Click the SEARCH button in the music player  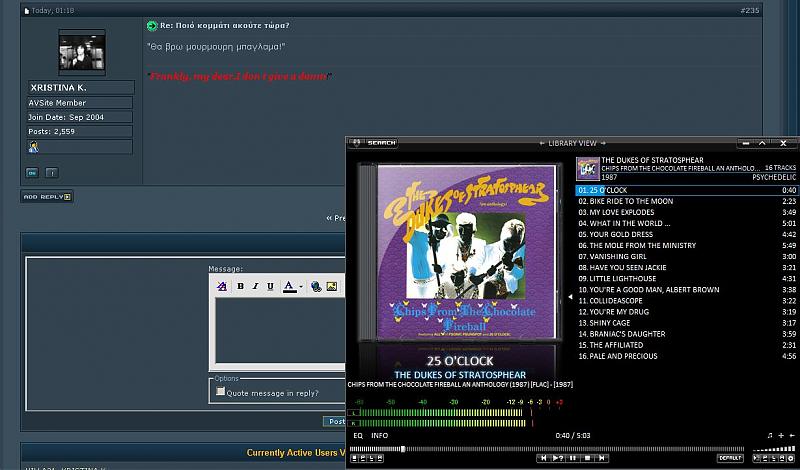381,143
